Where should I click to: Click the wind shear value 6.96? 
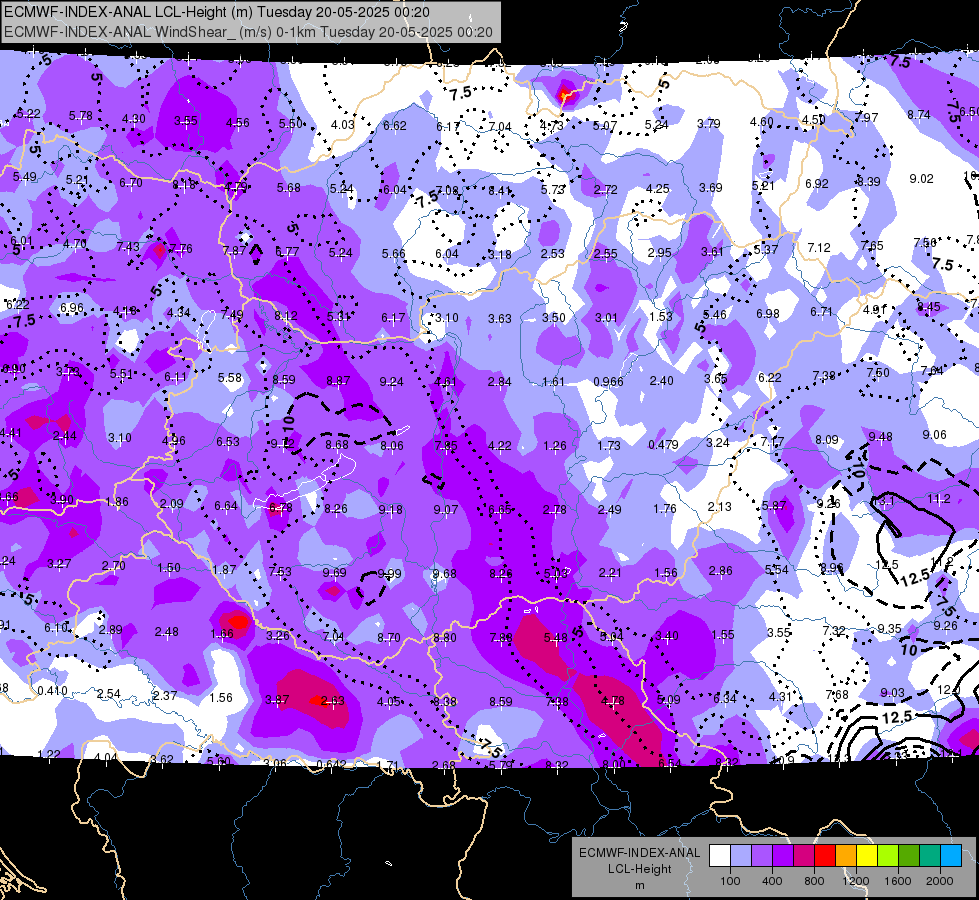[x=72, y=308]
